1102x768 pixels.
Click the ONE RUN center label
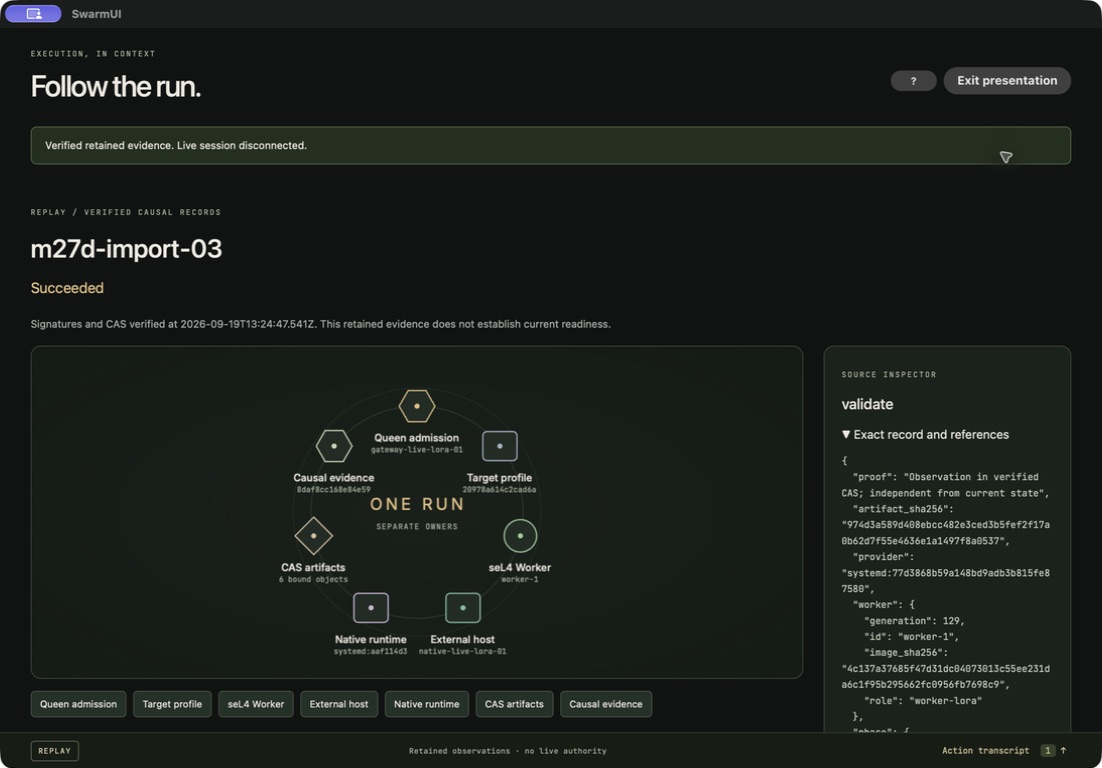pos(417,505)
